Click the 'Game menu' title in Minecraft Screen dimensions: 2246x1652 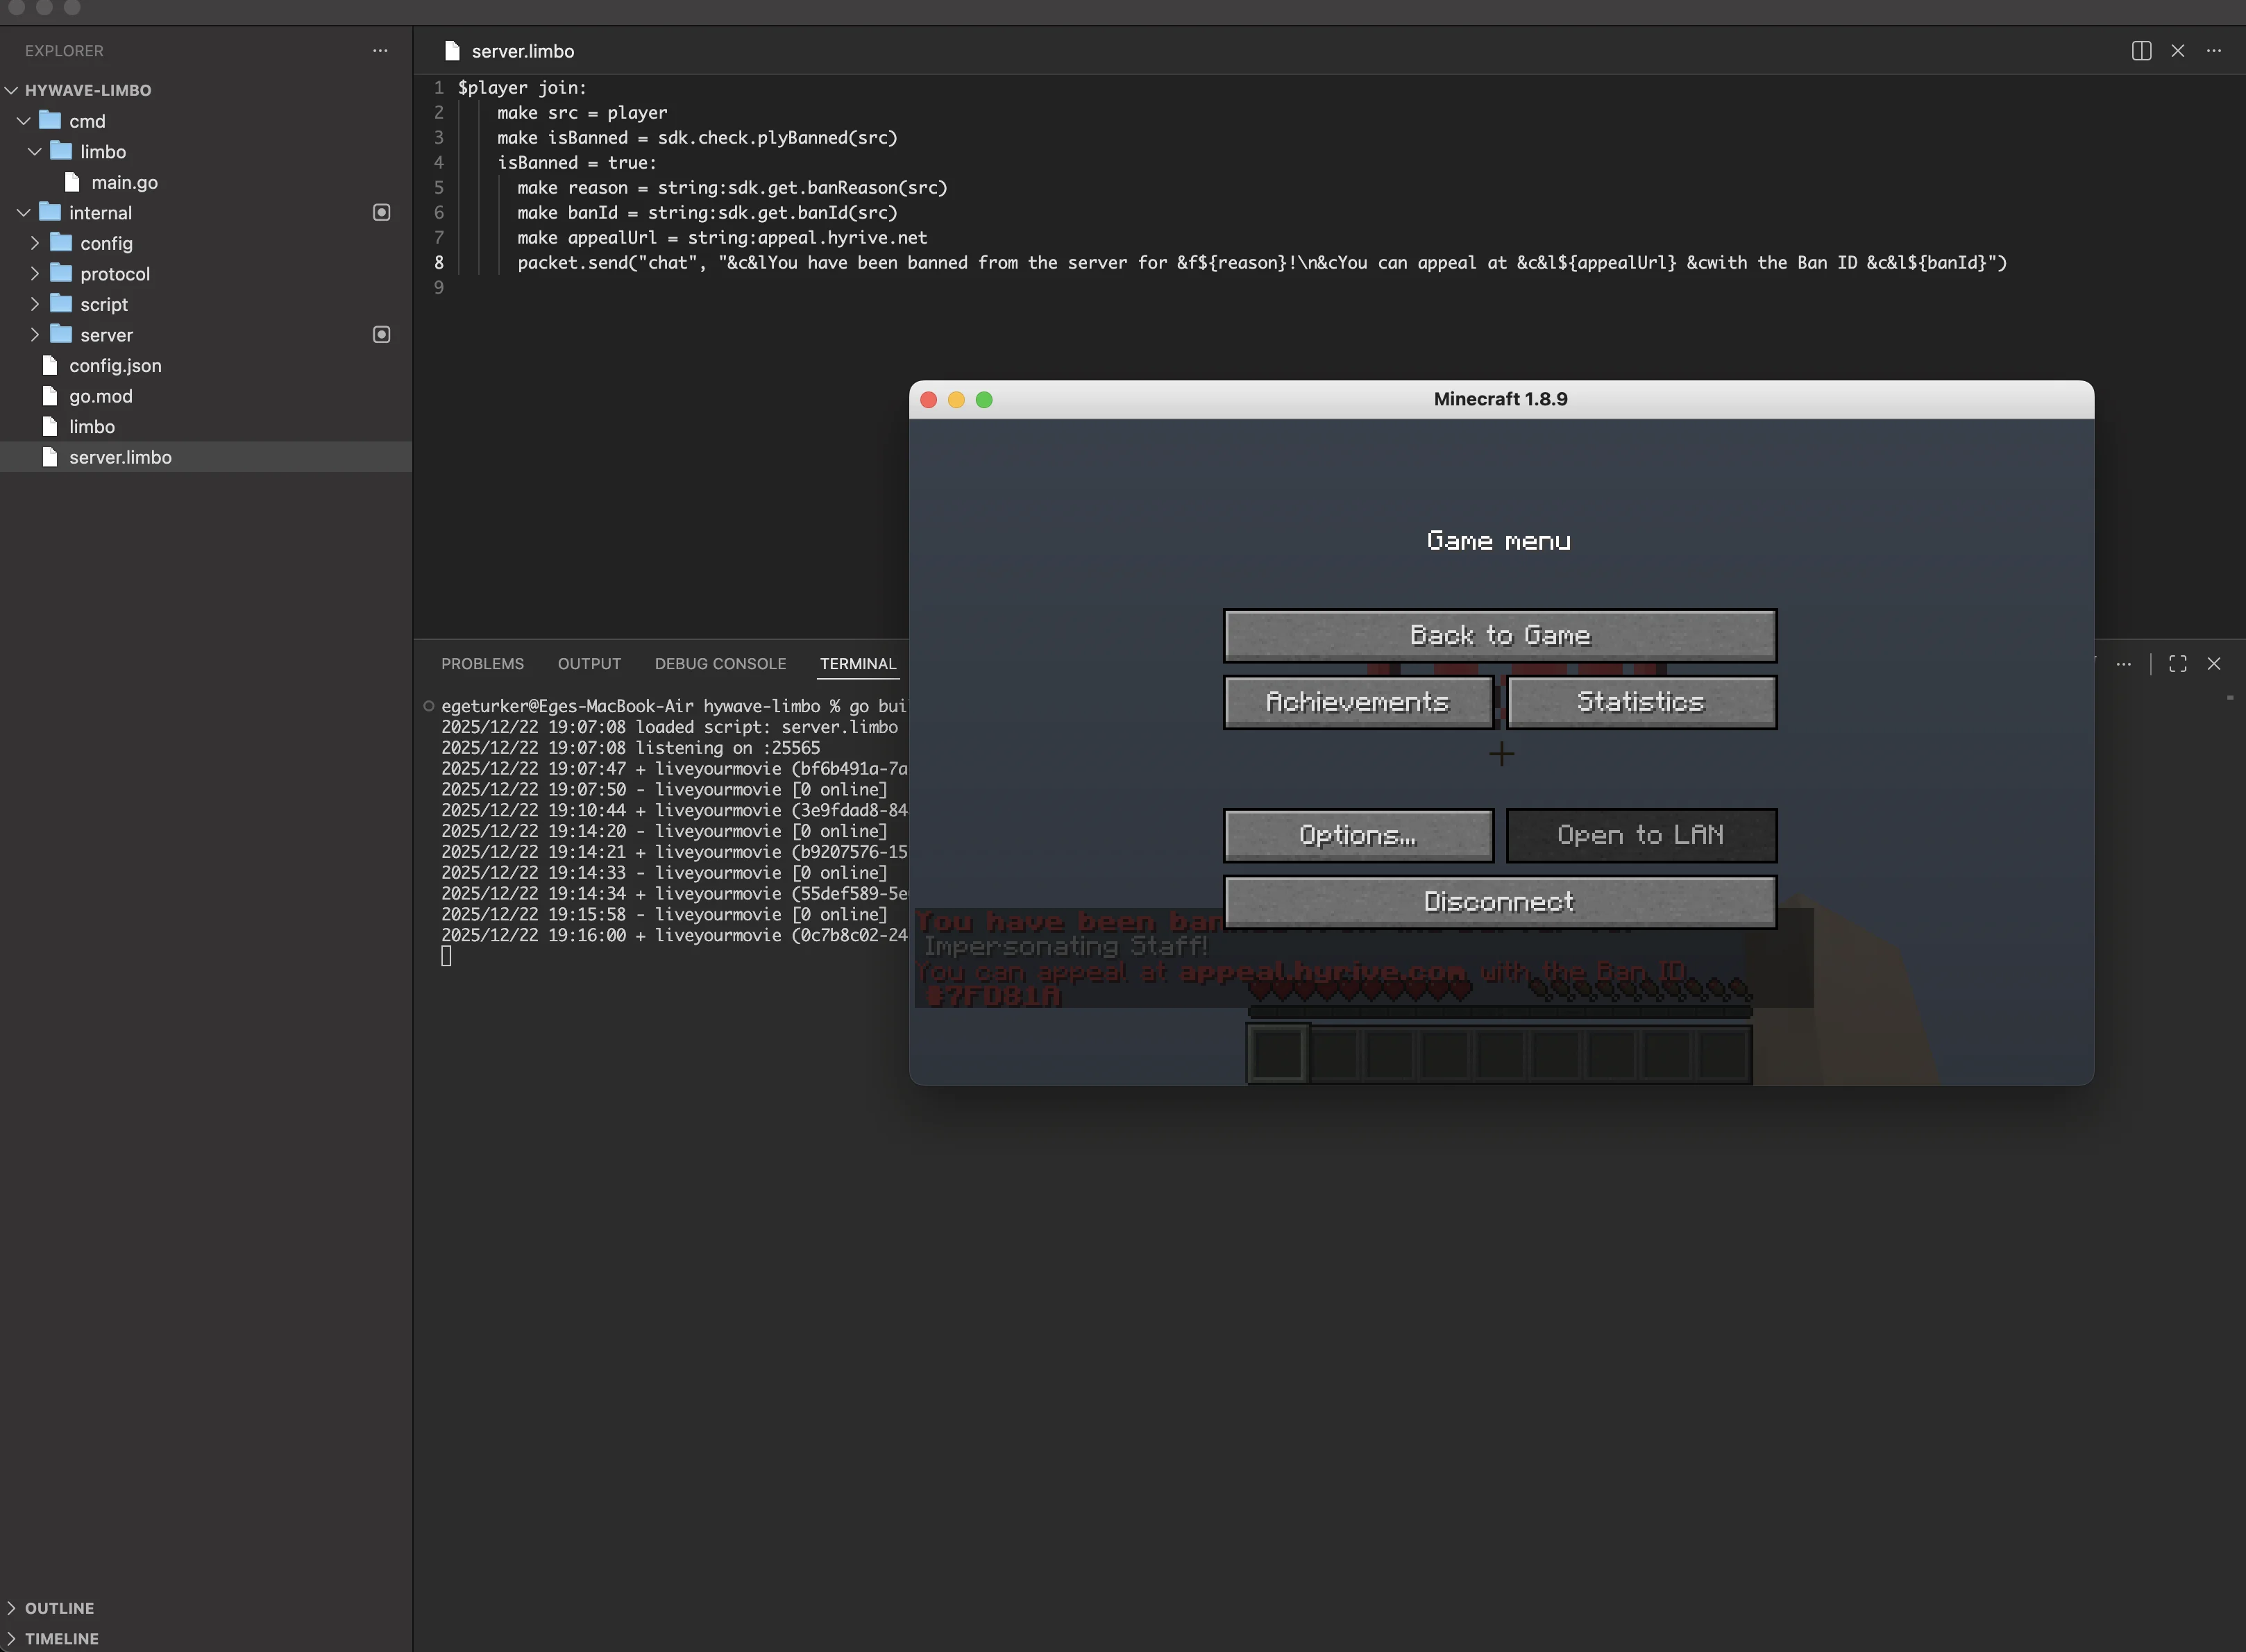click(x=1499, y=541)
